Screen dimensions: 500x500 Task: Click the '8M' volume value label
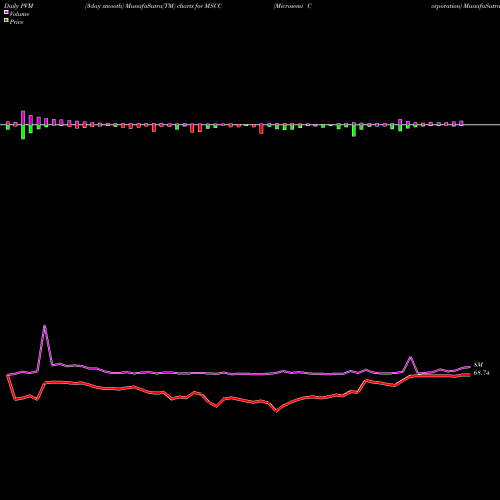coord(478,365)
